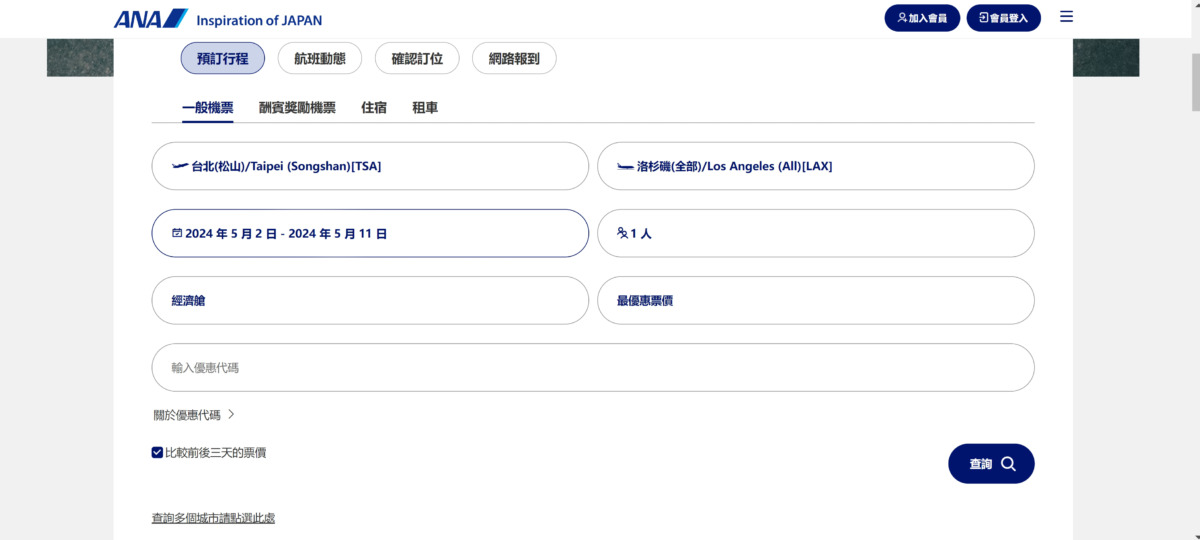Expand the 1 人 passenger selector
Image resolution: width=1200 pixels, height=540 pixels.
point(815,233)
